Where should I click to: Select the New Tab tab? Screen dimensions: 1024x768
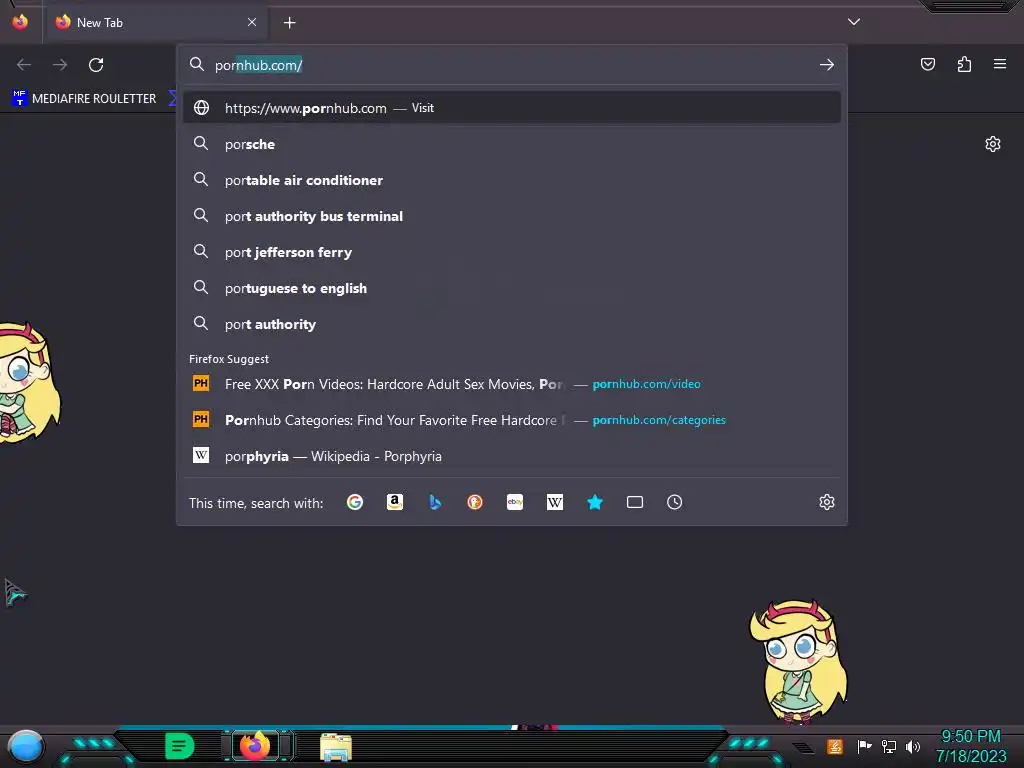pyautogui.click(x=155, y=23)
